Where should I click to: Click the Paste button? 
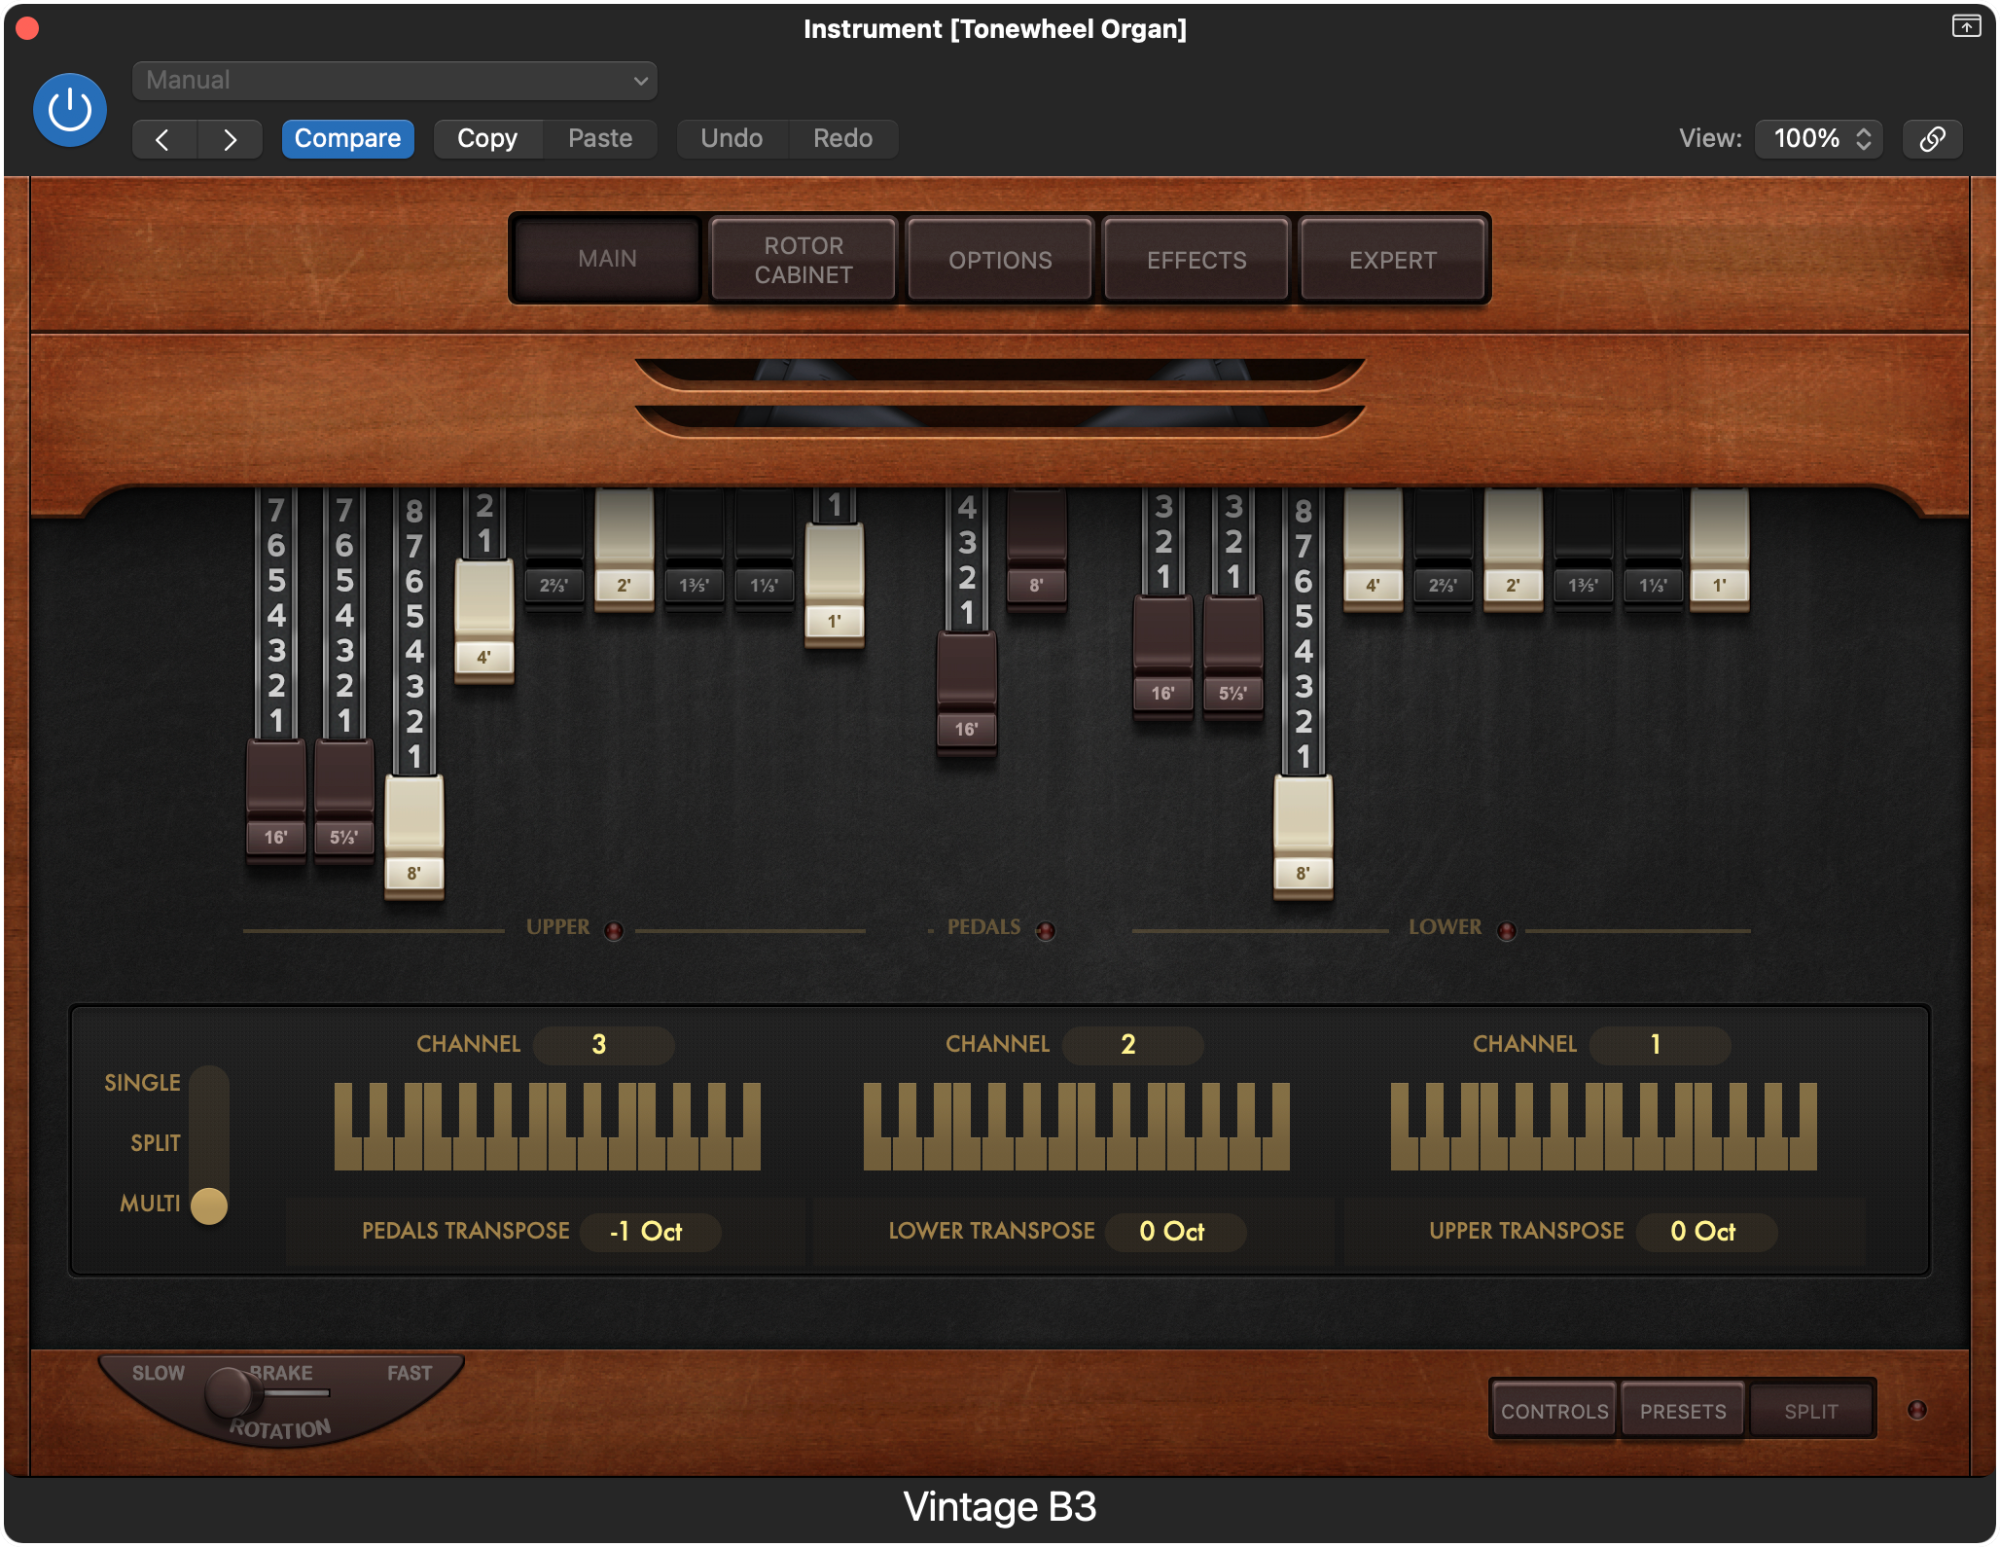coord(600,139)
